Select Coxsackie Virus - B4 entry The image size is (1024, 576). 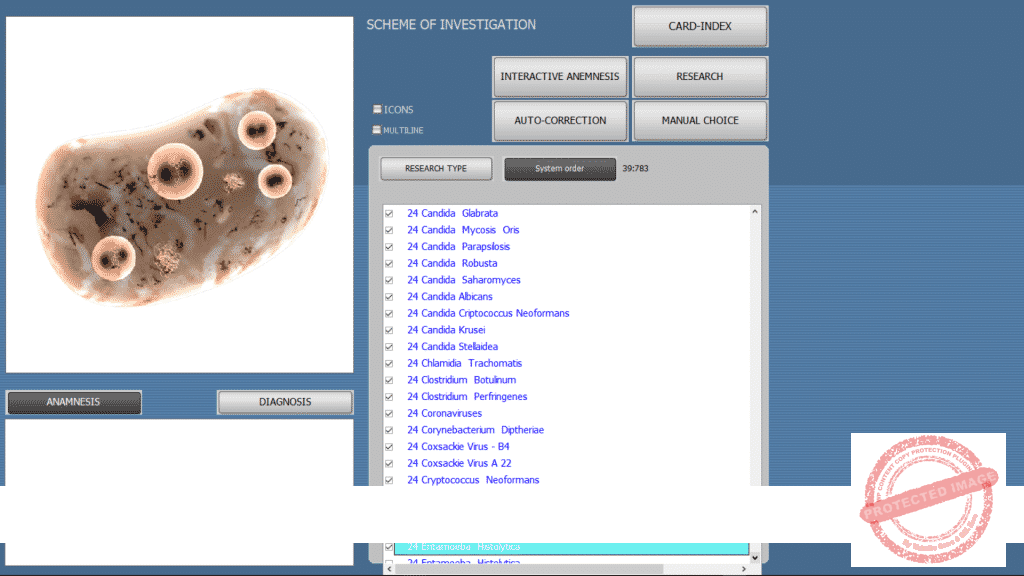[458, 447]
